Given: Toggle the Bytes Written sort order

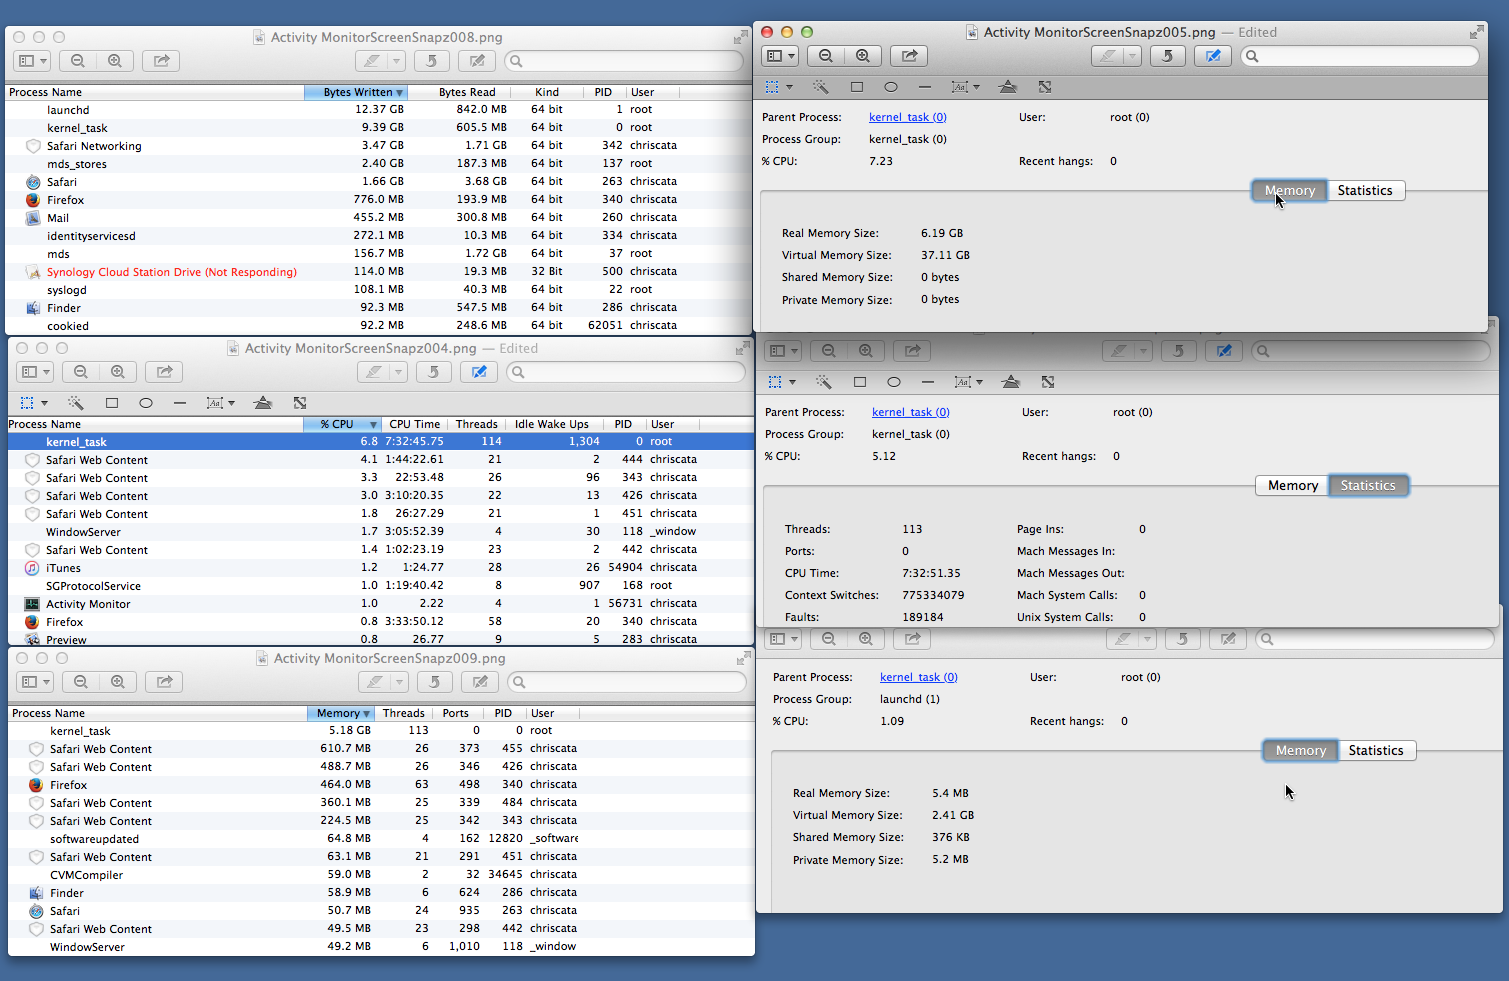Looking at the screenshot, I should (356, 91).
